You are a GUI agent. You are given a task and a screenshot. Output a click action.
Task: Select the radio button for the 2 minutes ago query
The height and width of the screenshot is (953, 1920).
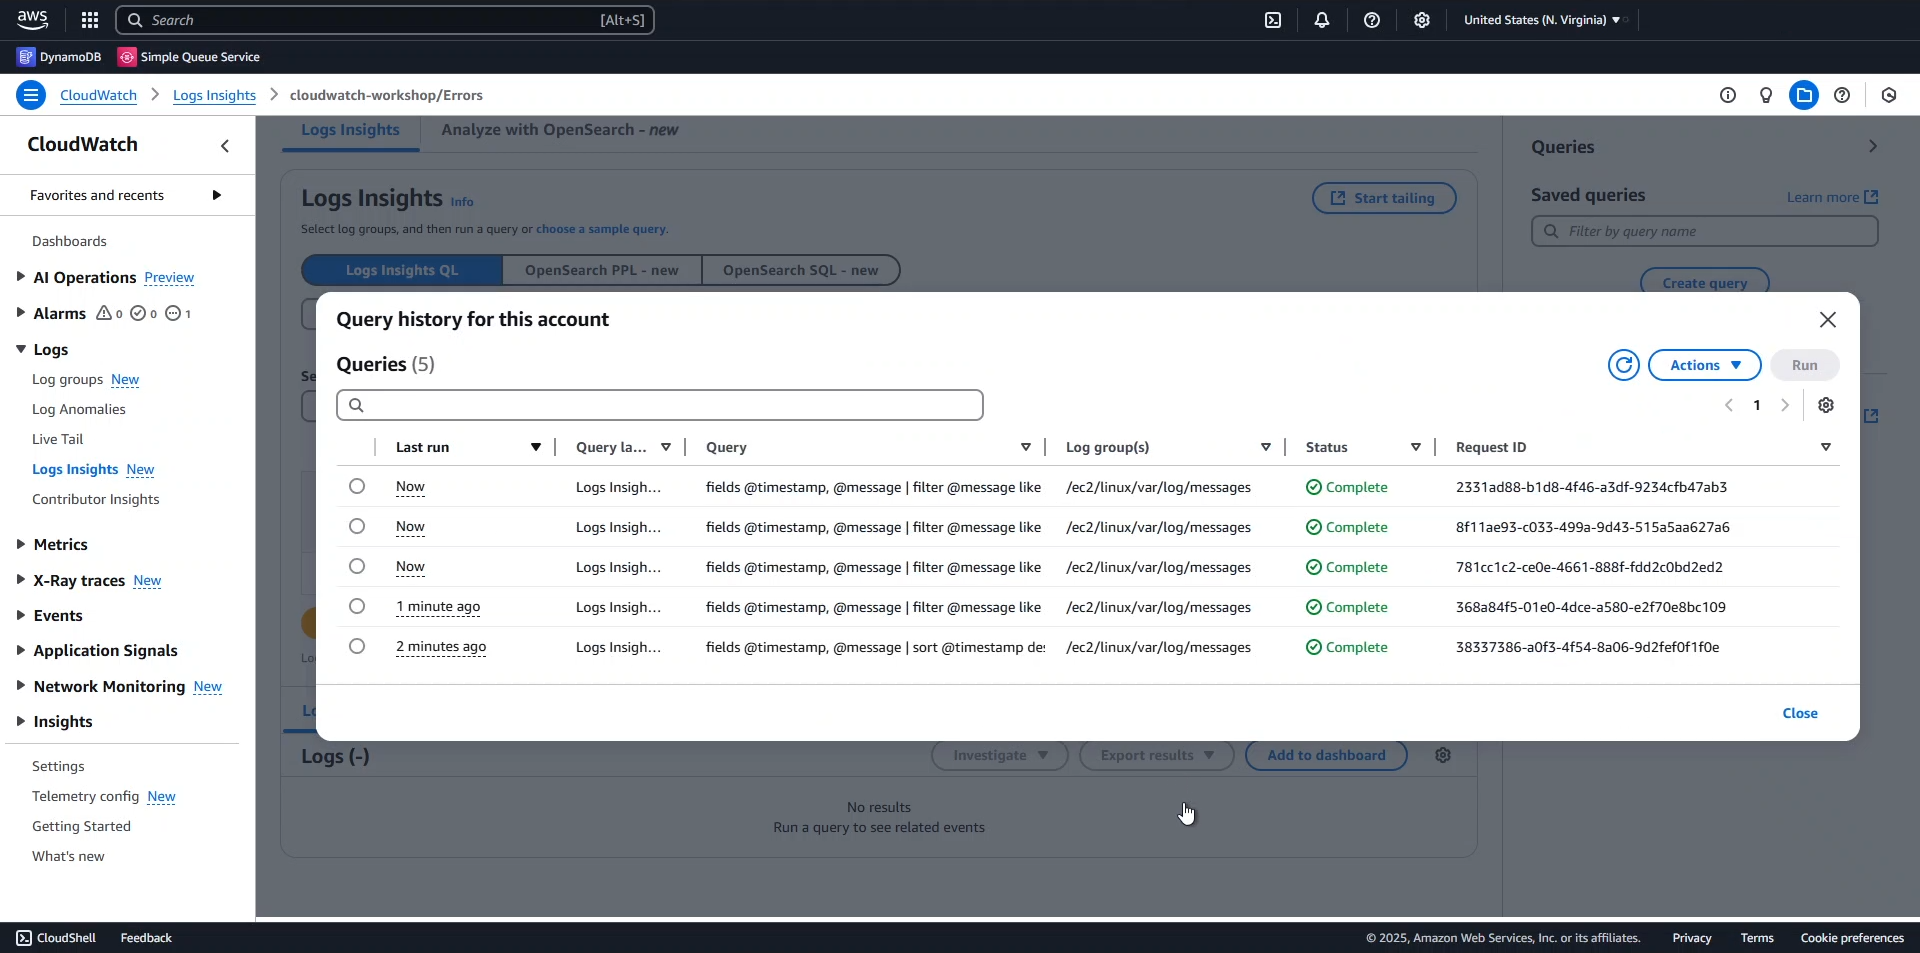pos(357,646)
